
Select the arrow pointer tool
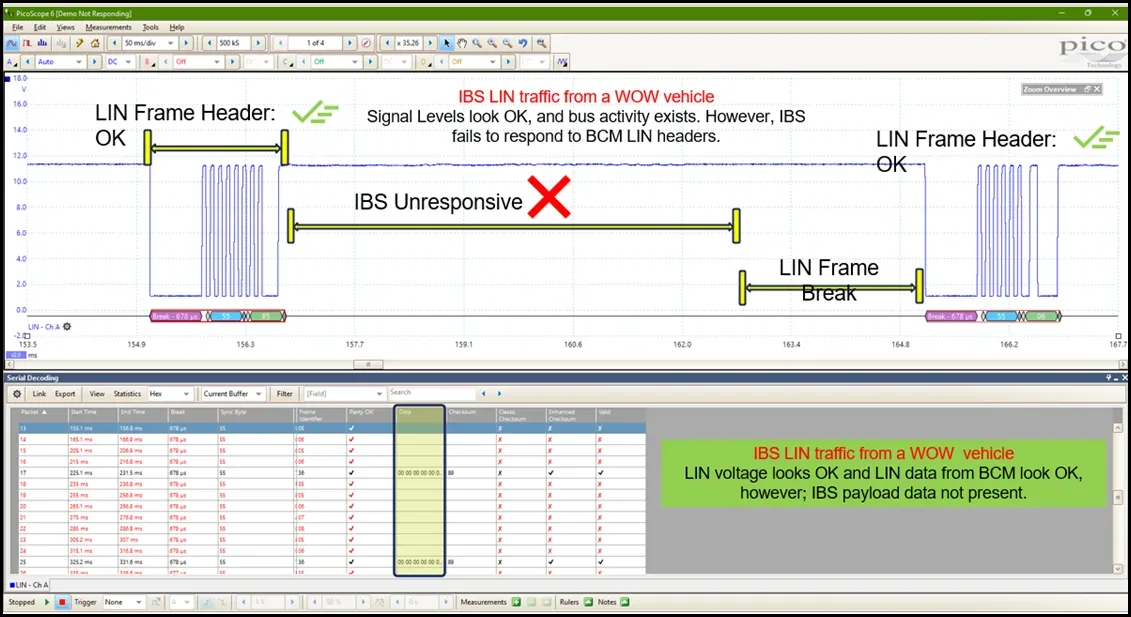[x=446, y=43]
